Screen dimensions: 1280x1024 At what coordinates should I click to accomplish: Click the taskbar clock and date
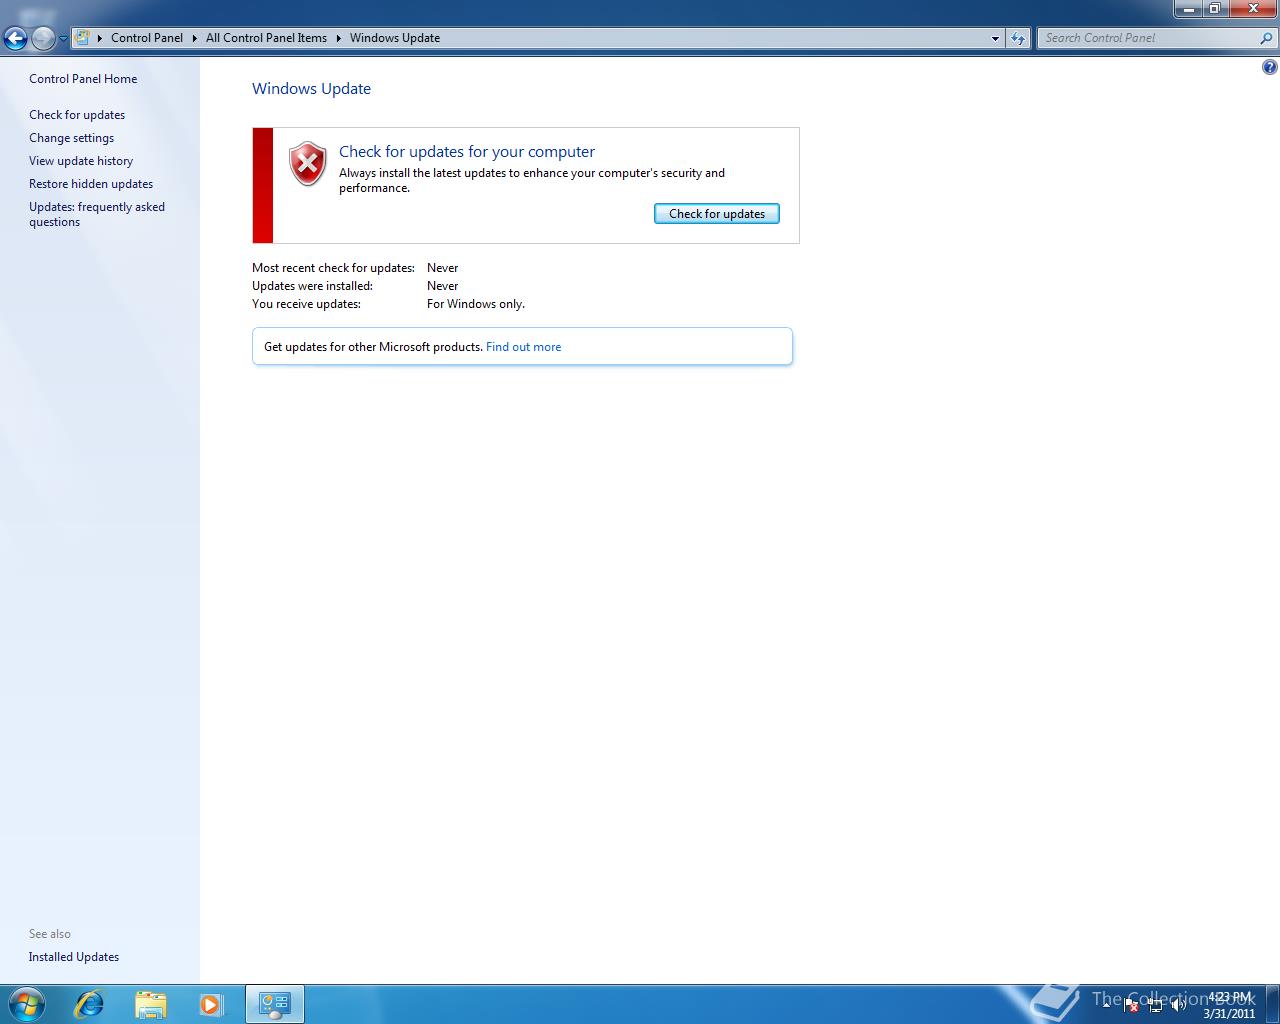1229,1005
